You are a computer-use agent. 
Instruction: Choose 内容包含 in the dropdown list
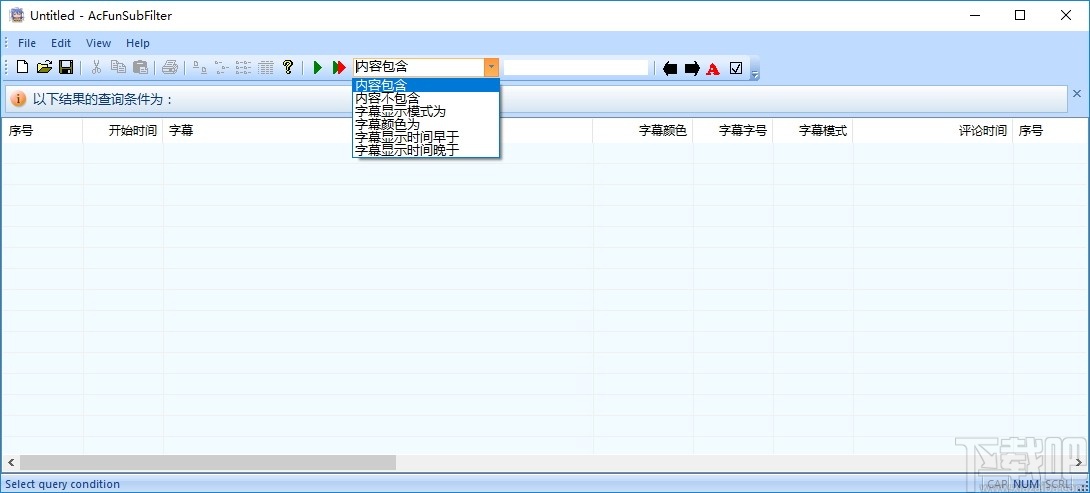pyautogui.click(x=426, y=86)
